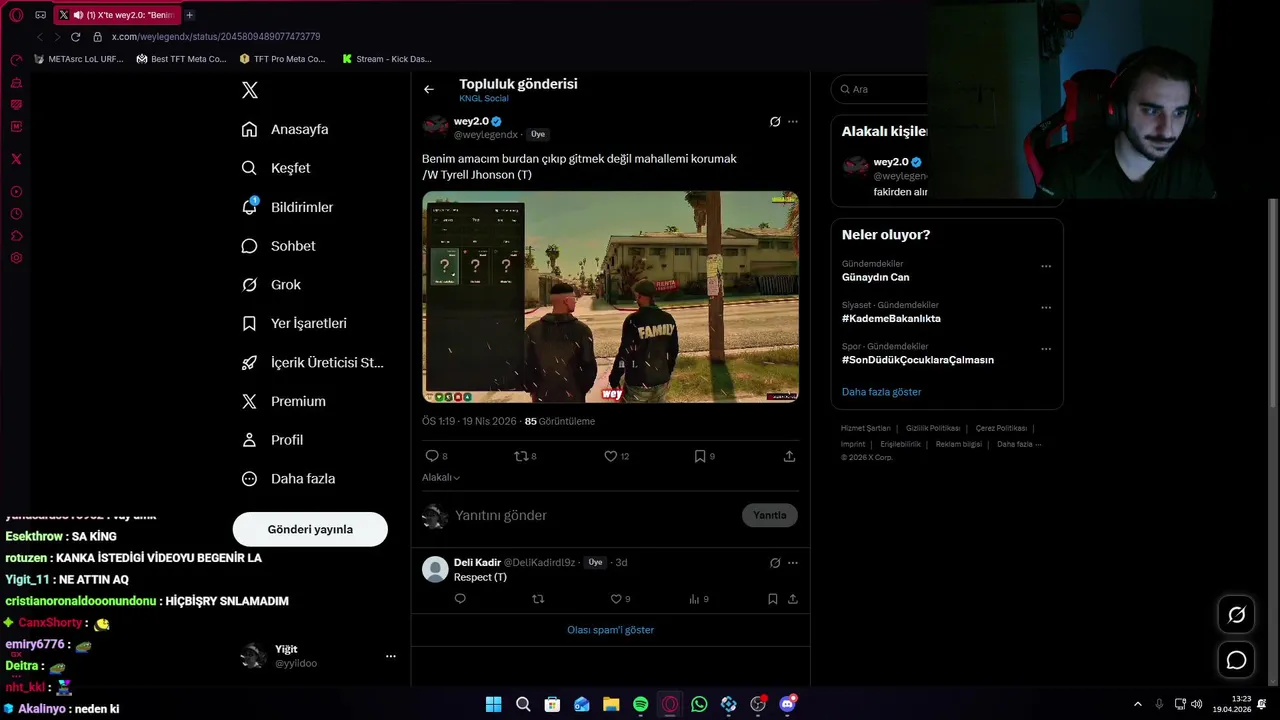
Task: Open account switcher menu for Yiğit
Action: (390, 656)
